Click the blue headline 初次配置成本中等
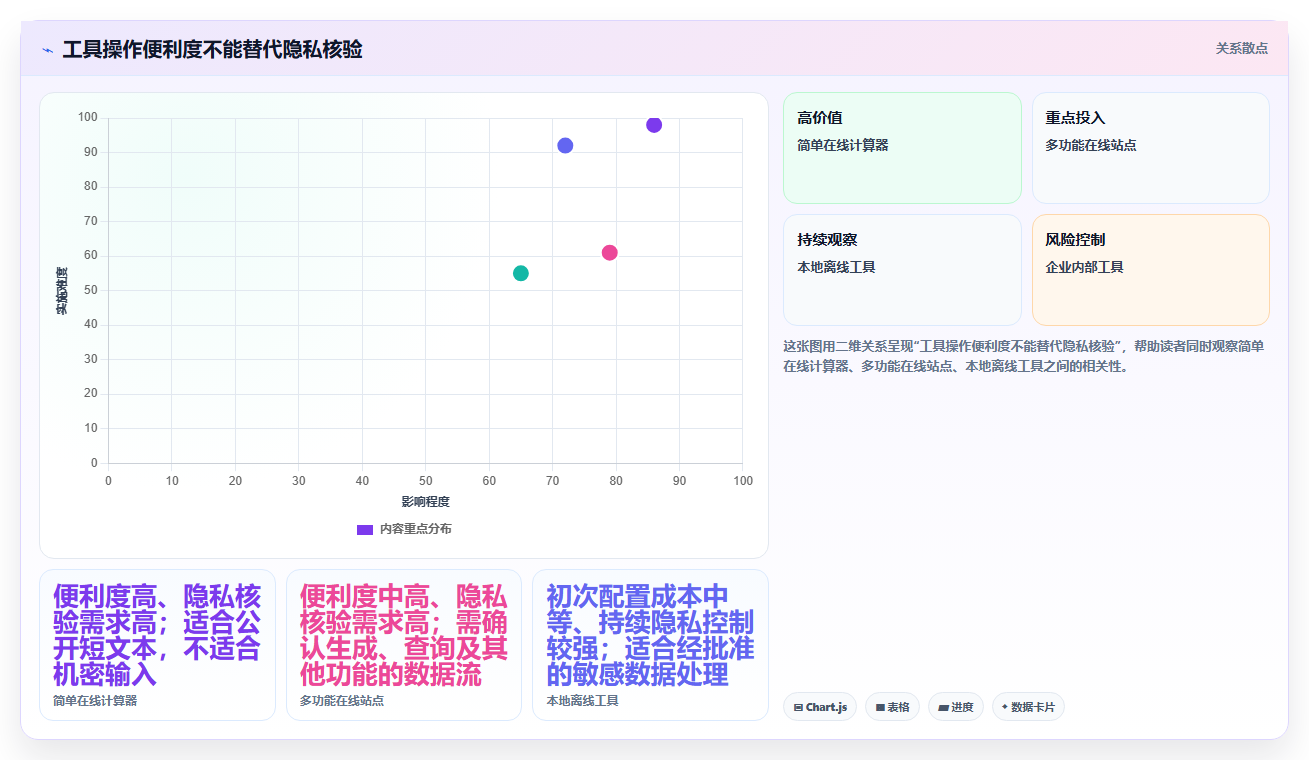 pos(650,636)
